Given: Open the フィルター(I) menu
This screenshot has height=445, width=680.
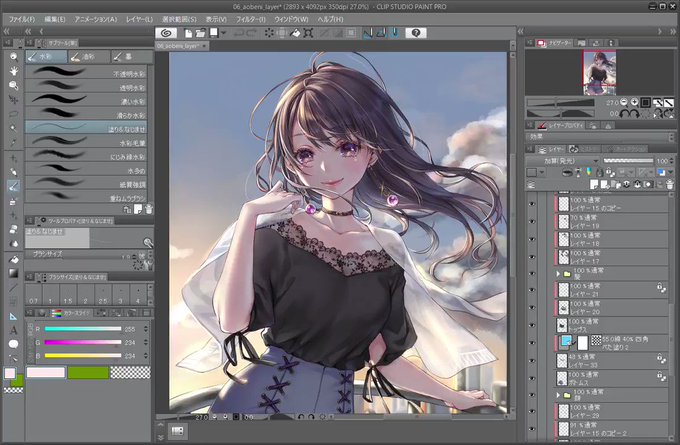Looking at the screenshot, I should click(x=250, y=20).
